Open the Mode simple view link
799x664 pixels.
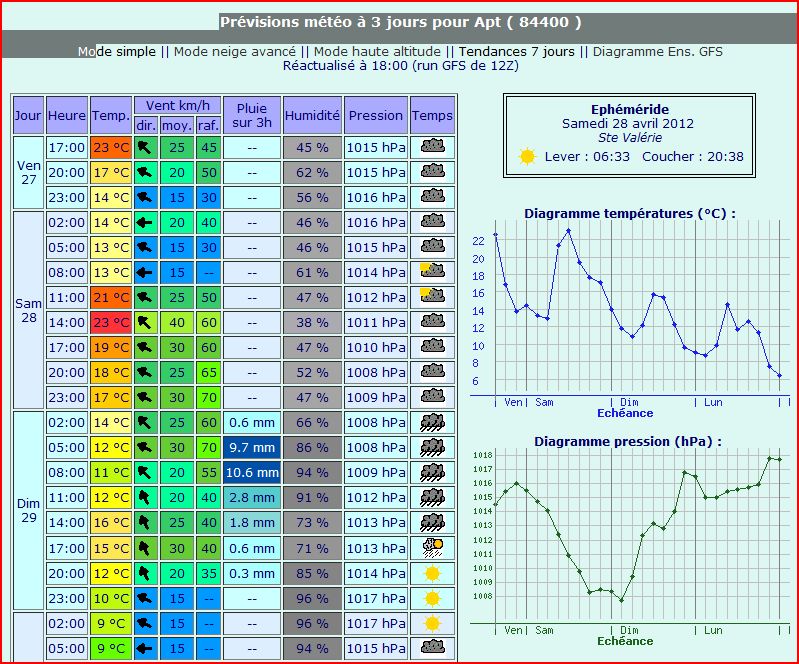pyautogui.click(x=117, y=51)
